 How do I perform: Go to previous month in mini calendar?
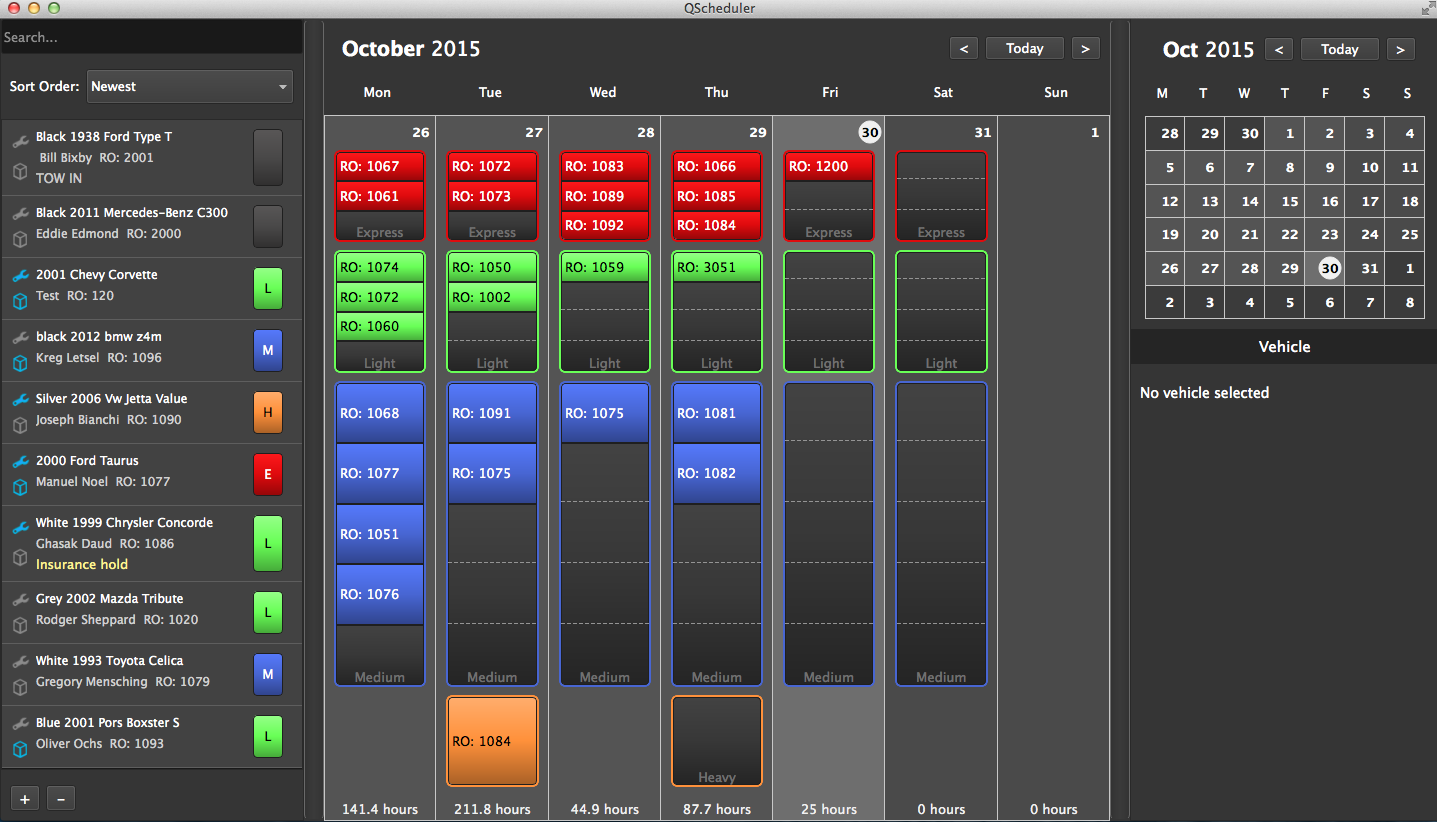point(1278,49)
